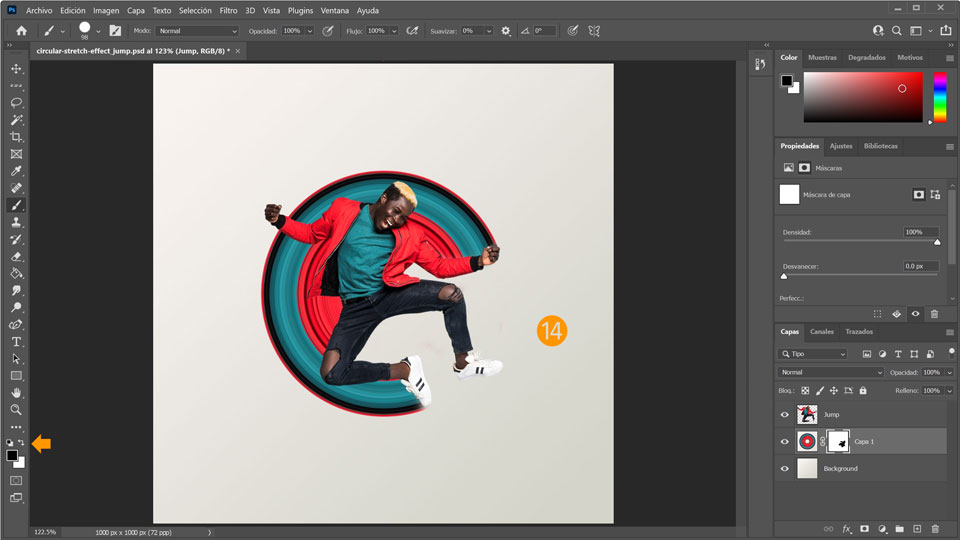Open the brush Modo dropdown
The image size is (960, 540).
coord(198,31)
